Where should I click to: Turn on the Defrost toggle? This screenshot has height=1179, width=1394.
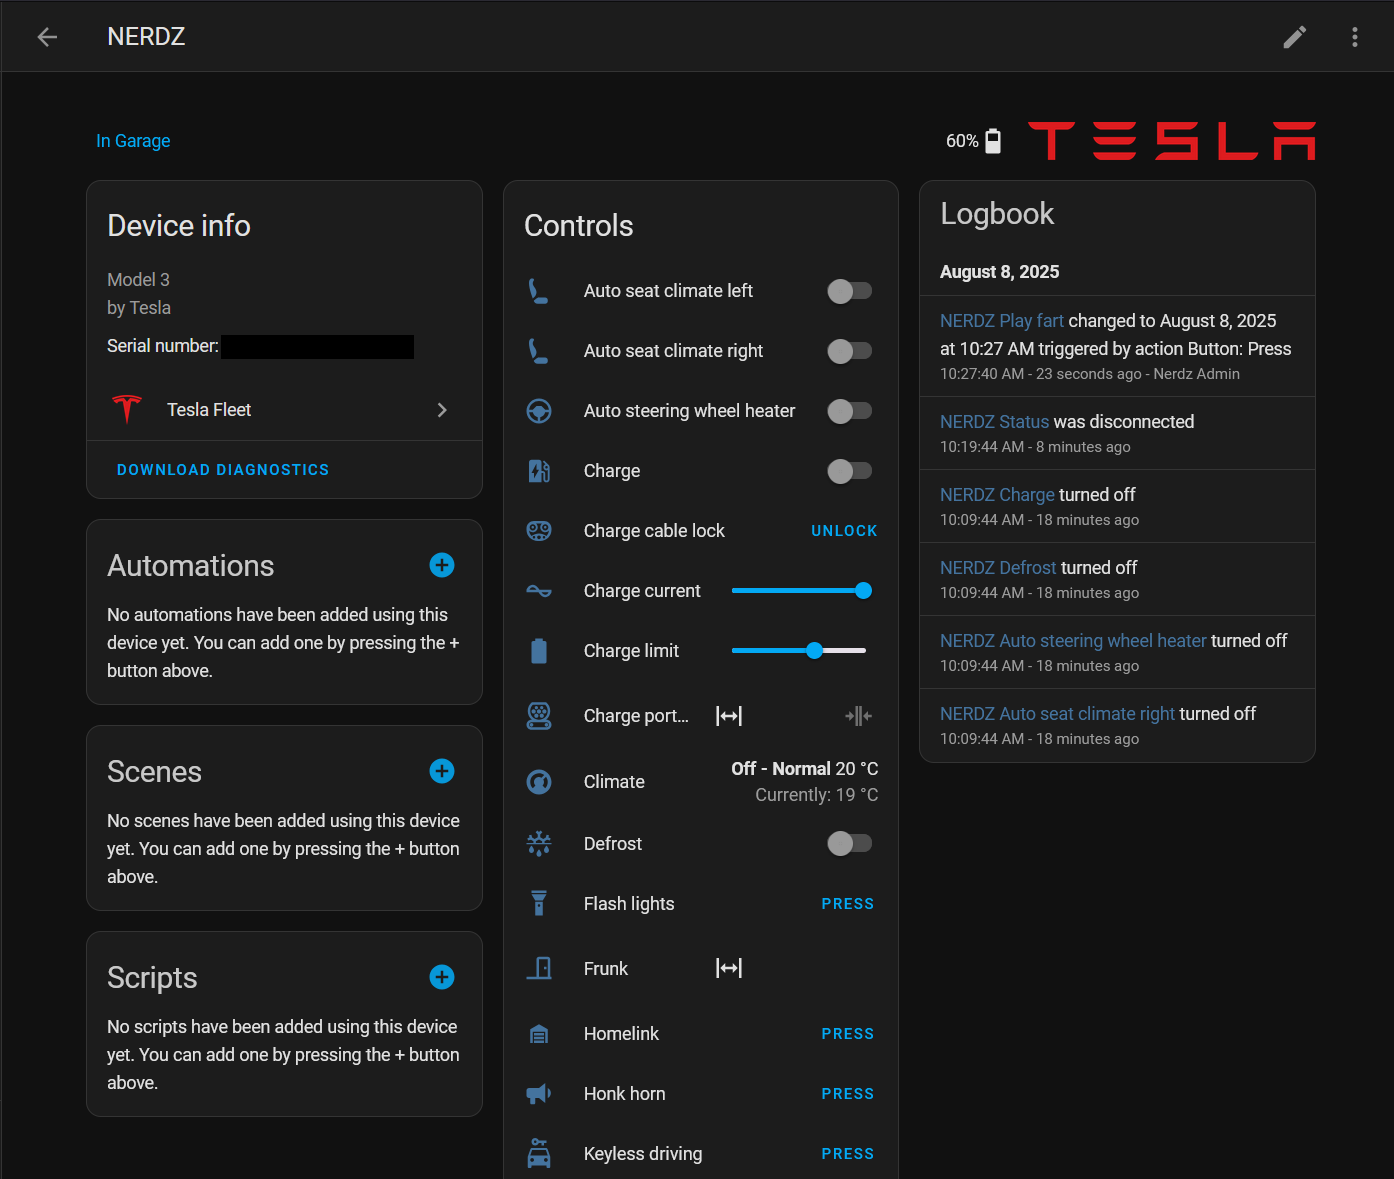click(x=850, y=843)
